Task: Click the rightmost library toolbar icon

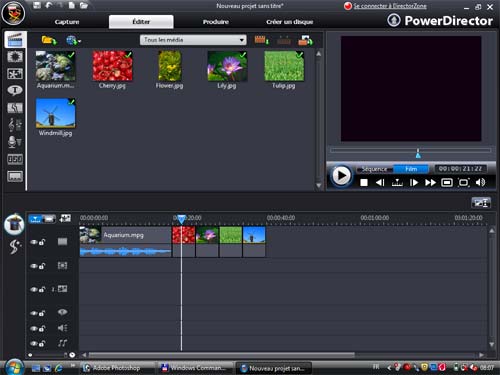Action: point(305,40)
